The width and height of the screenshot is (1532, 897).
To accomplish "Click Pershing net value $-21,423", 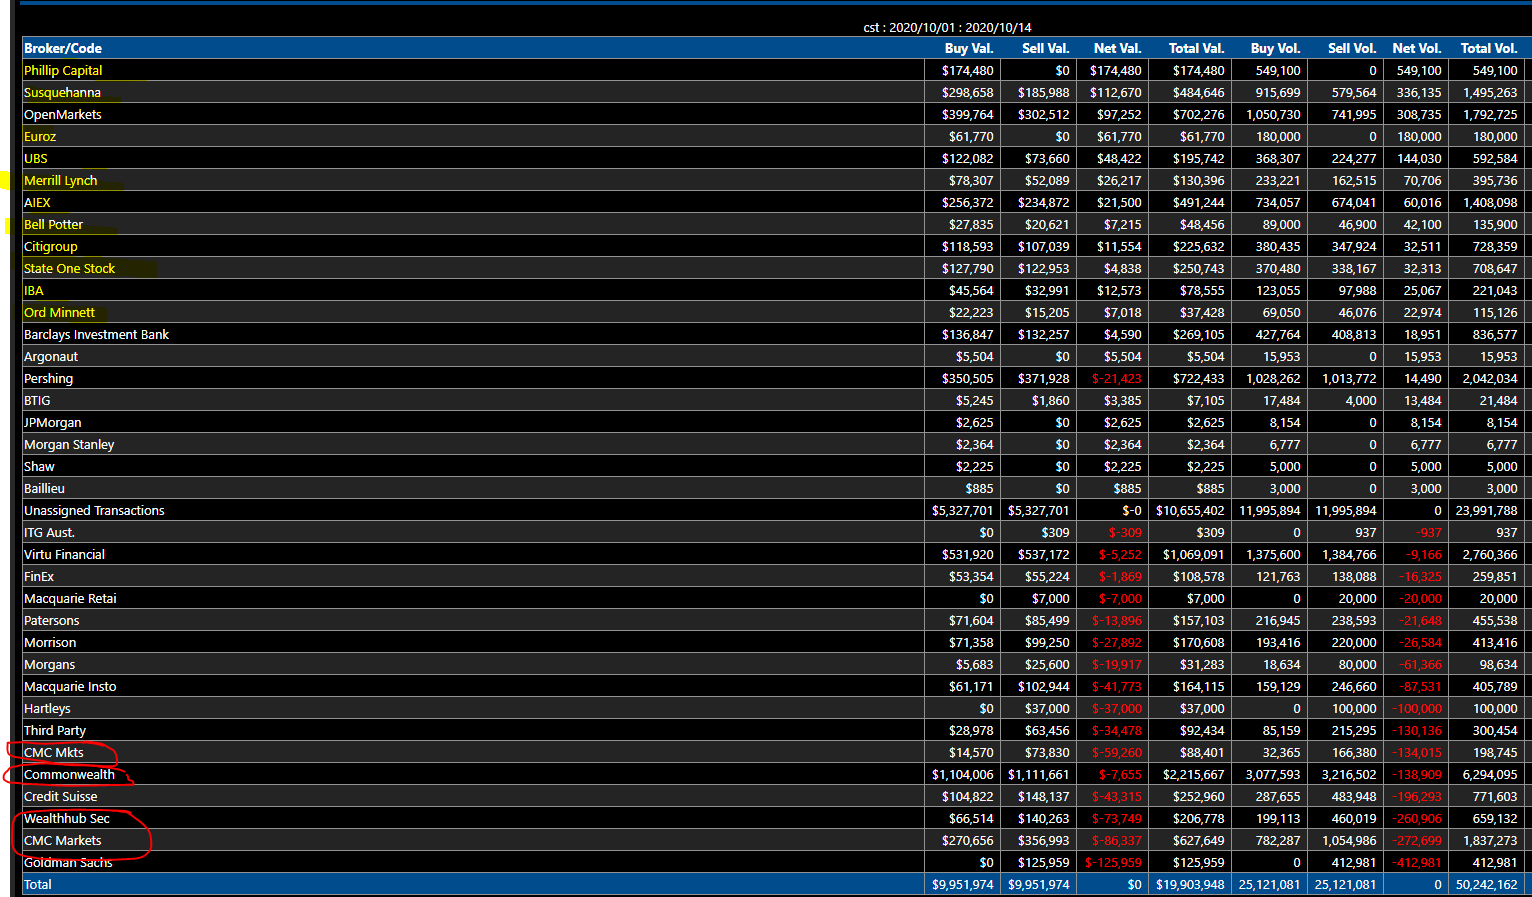I will coord(1117,378).
